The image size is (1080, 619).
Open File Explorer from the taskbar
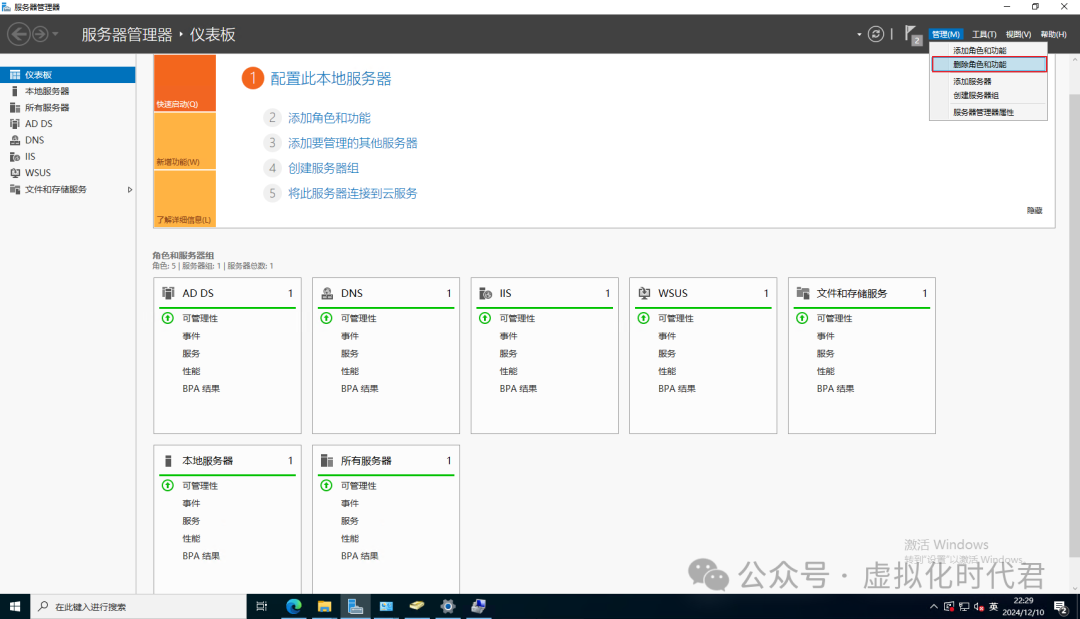325,606
